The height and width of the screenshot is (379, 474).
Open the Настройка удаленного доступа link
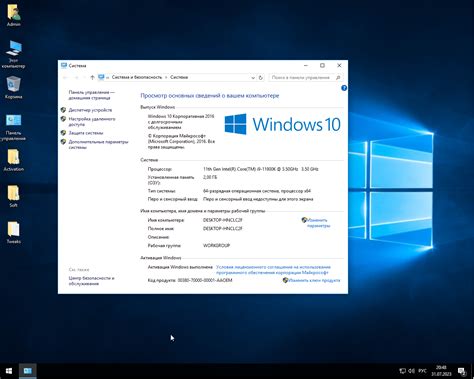point(92,121)
